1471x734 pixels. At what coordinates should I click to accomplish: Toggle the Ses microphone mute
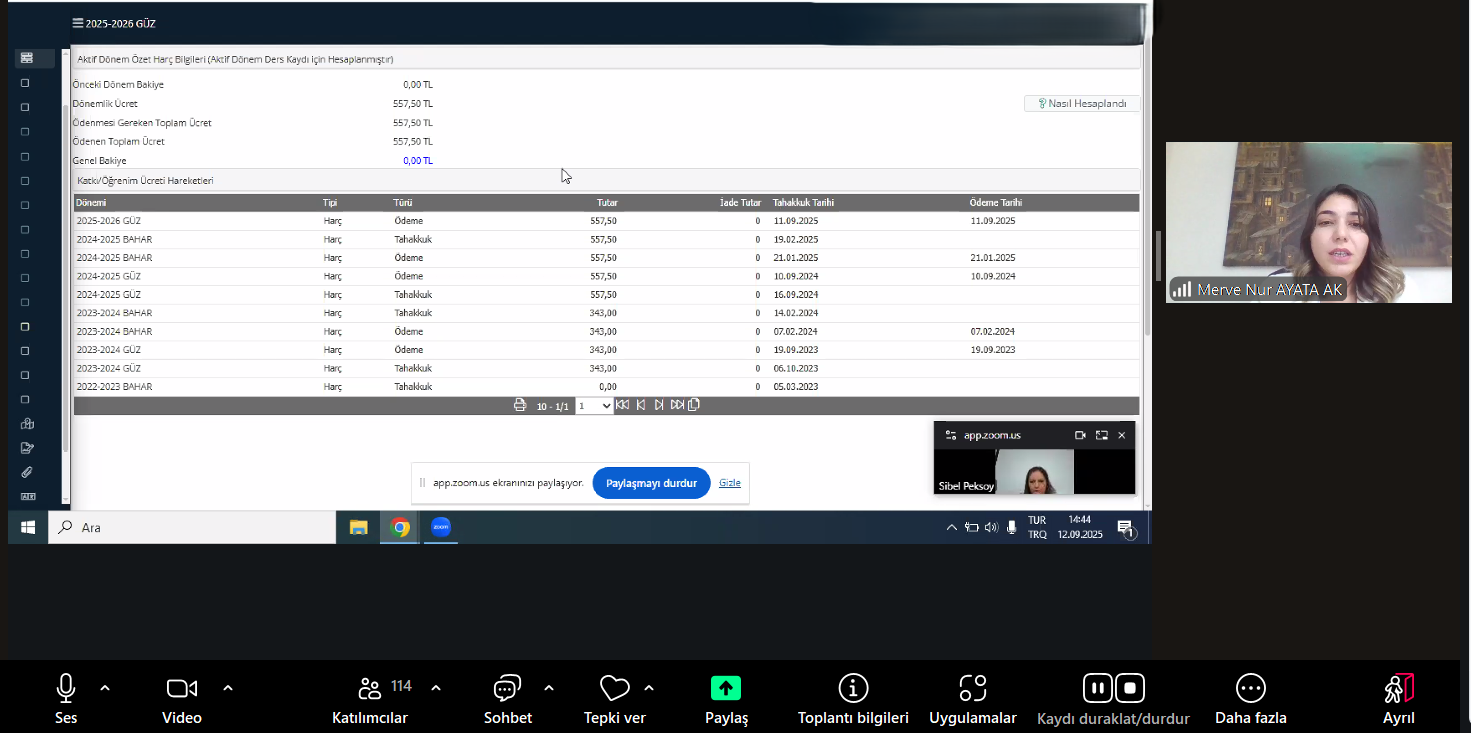(x=66, y=688)
